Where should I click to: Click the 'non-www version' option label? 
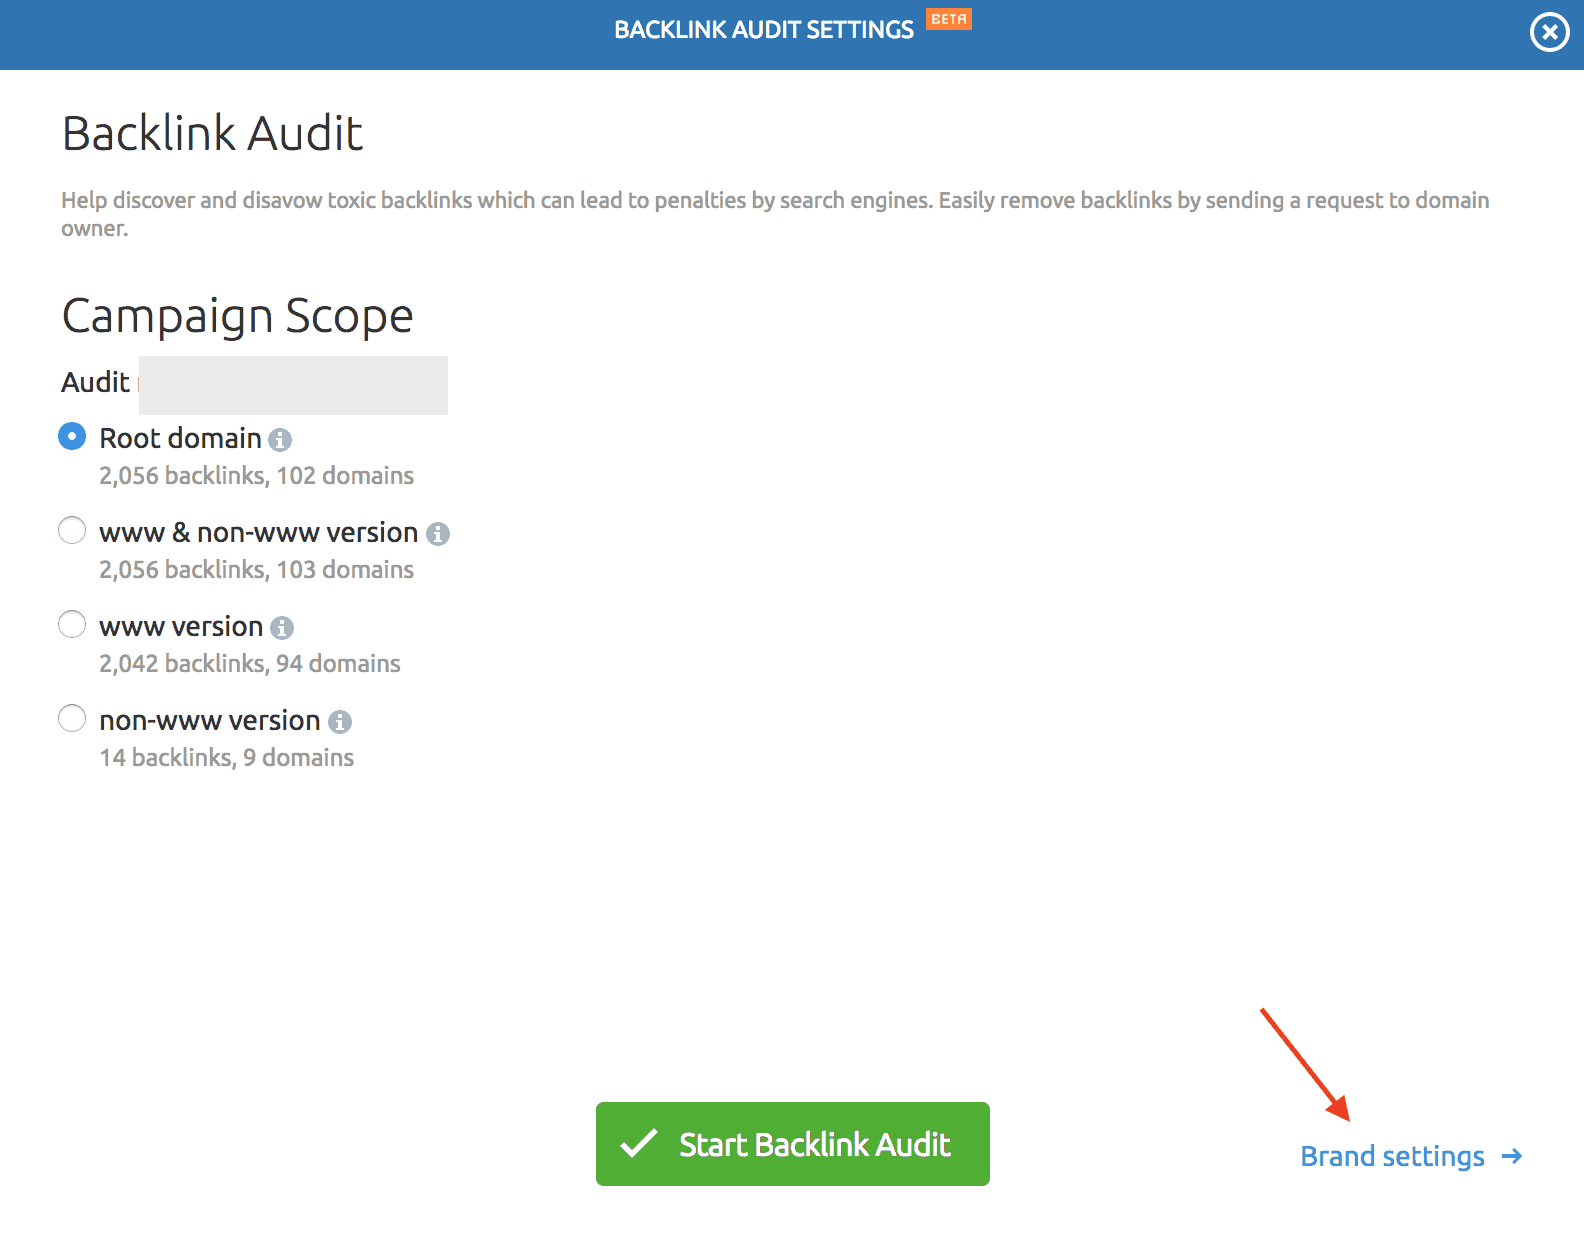coord(210,721)
